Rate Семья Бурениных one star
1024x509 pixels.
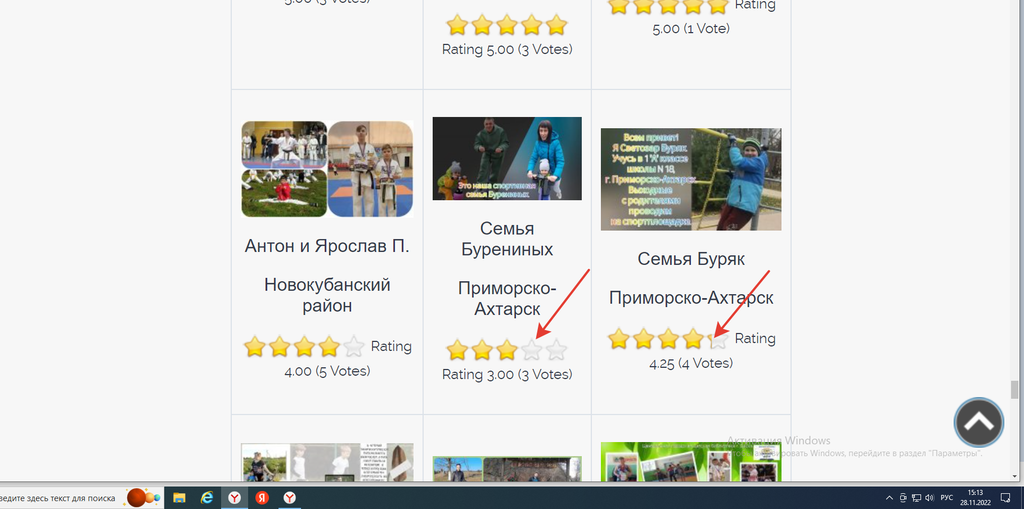pyautogui.click(x=457, y=350)
